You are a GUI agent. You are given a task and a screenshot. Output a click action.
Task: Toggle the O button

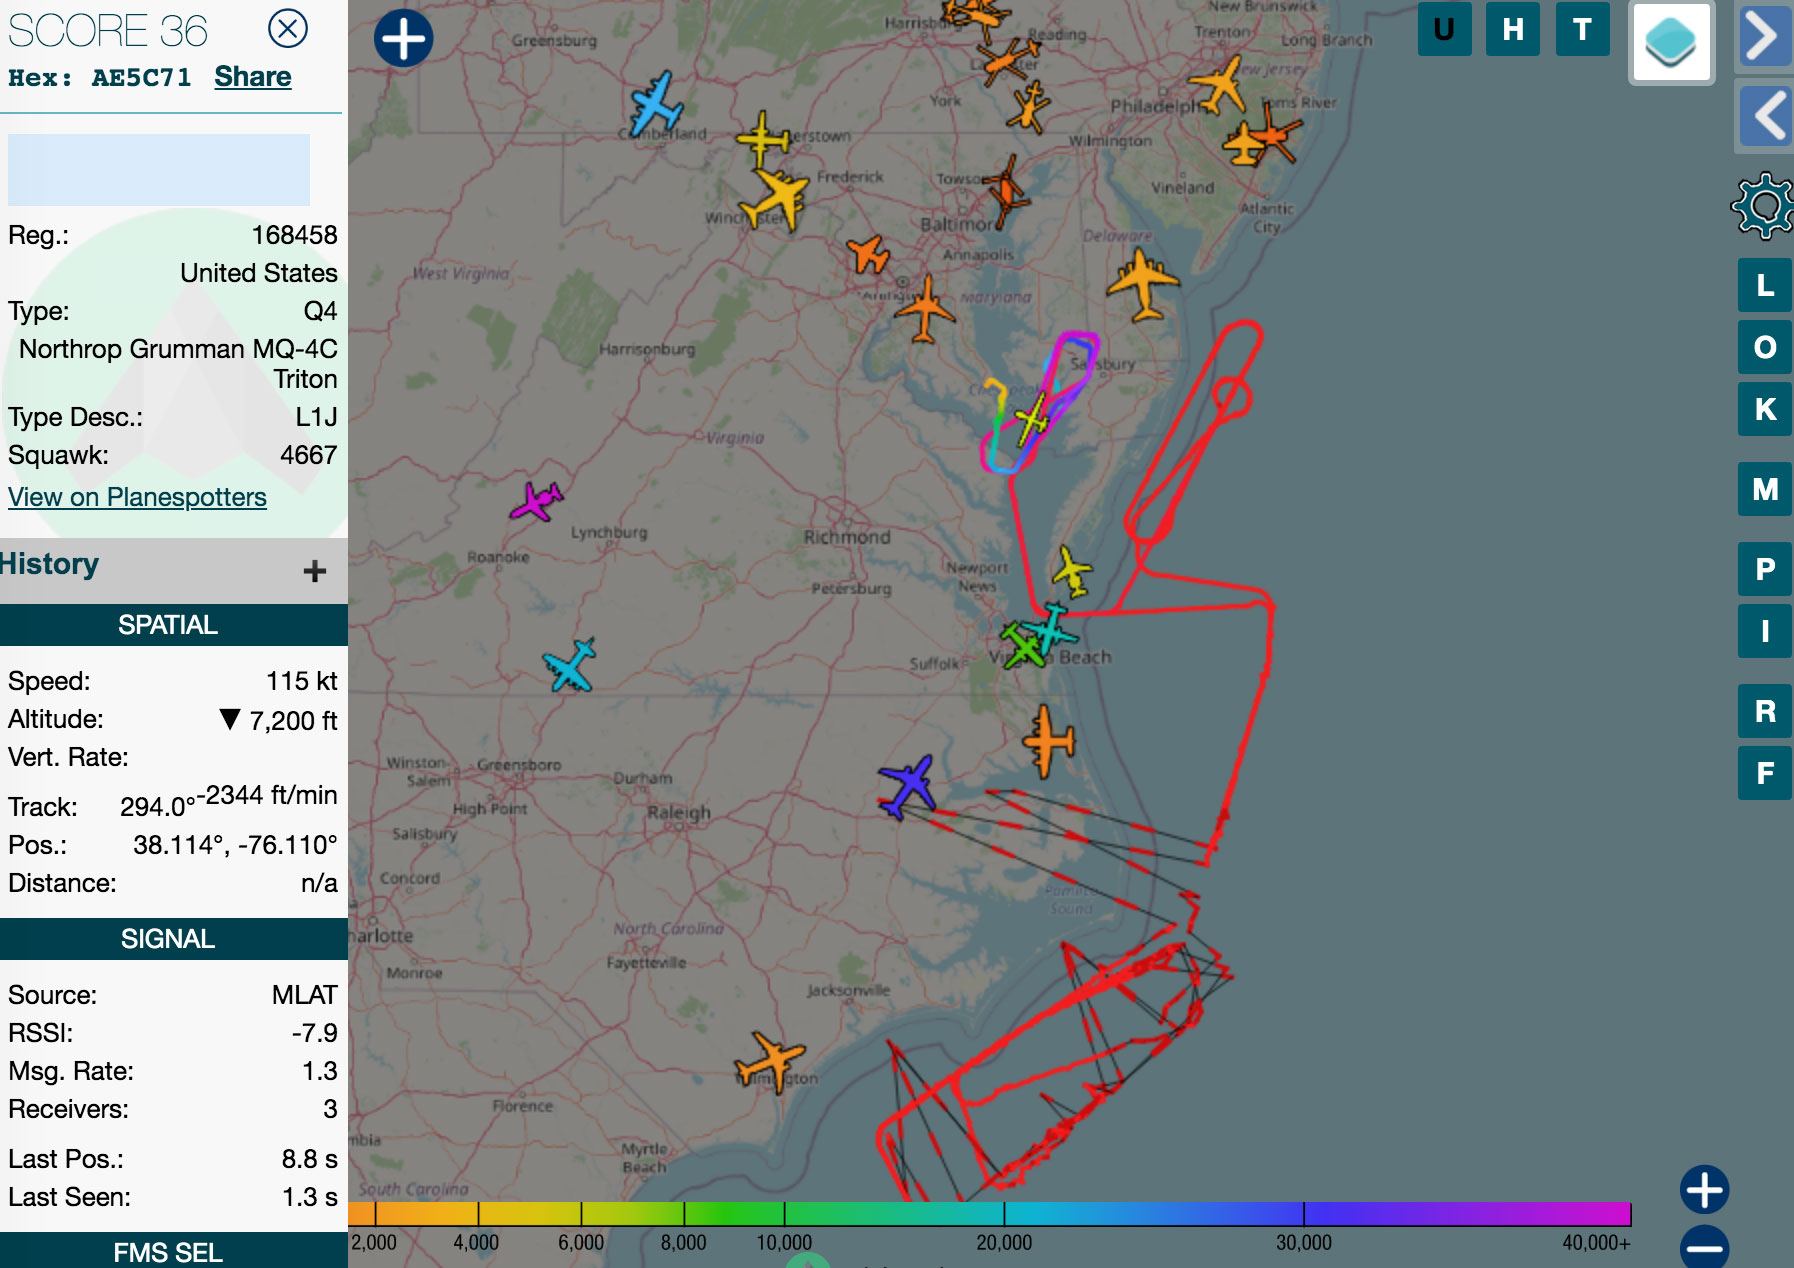coord(1765,347)
